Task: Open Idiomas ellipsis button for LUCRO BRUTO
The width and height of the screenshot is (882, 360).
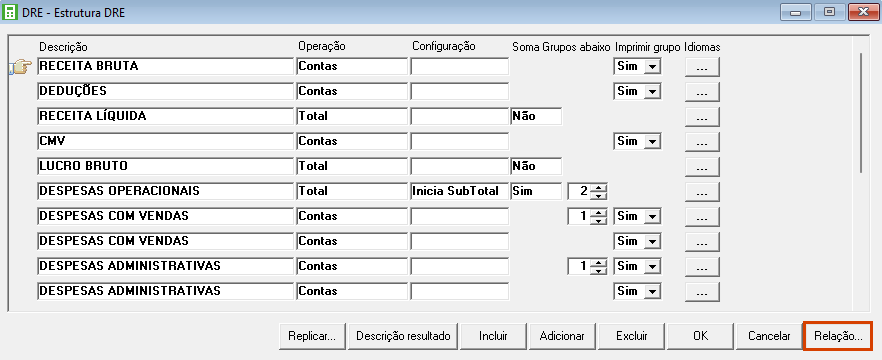Action: point(702,167)
